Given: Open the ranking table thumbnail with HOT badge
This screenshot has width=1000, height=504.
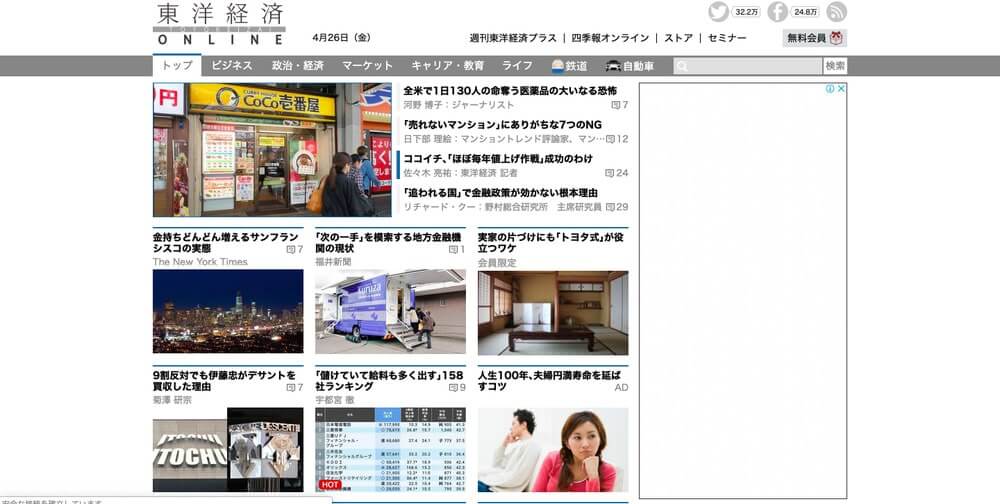Looking at the screenshot, I should 390,450.
